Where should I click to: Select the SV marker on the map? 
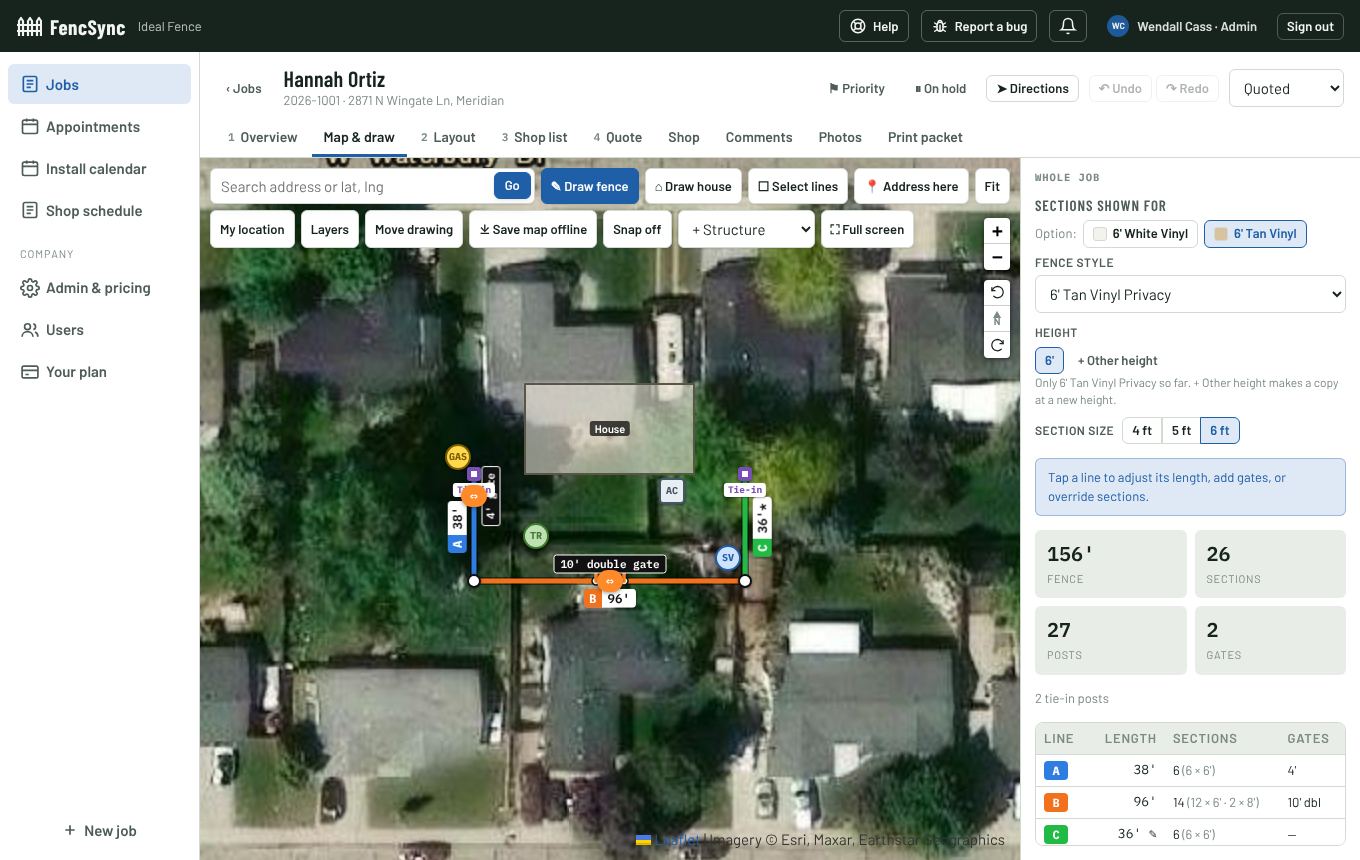[x=727, y=558]
